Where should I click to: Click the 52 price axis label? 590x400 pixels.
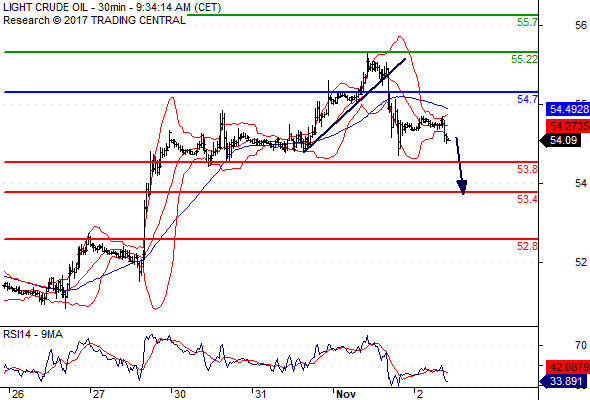pos(581,262)
